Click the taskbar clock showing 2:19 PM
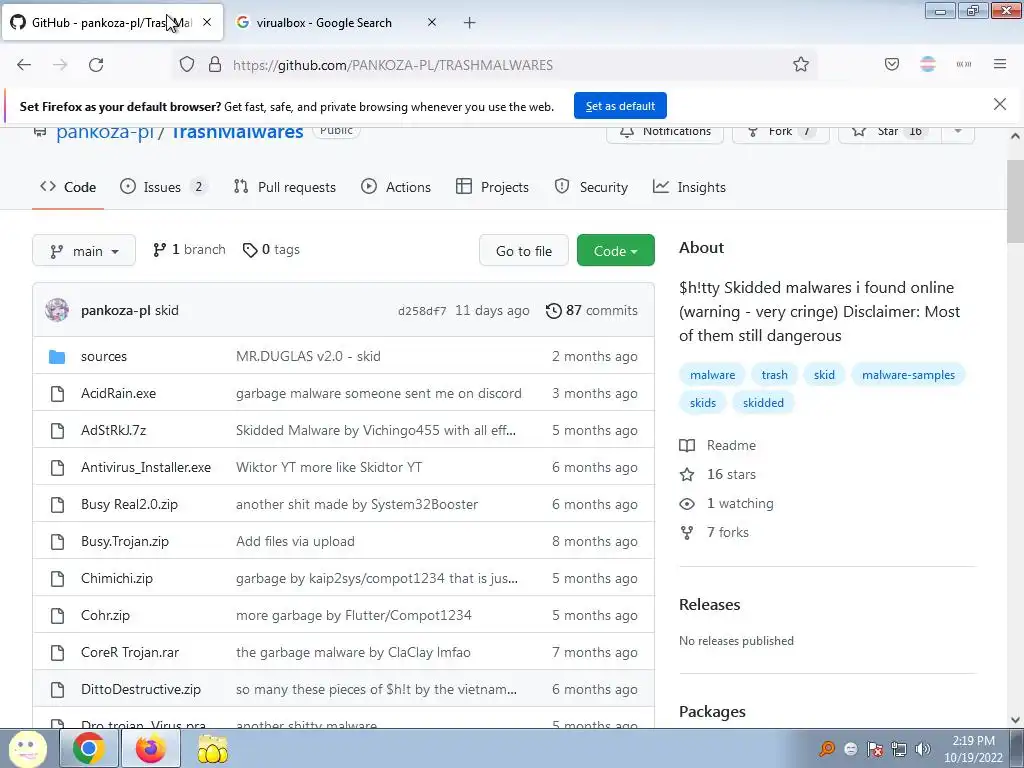 [x=973, y=749]
